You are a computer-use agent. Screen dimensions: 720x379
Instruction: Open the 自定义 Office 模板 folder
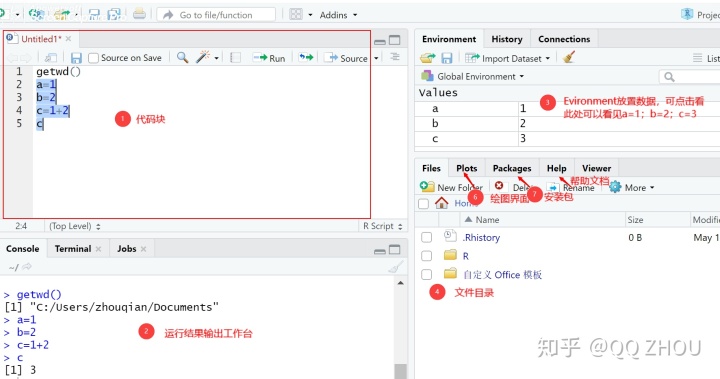point(502,275)
